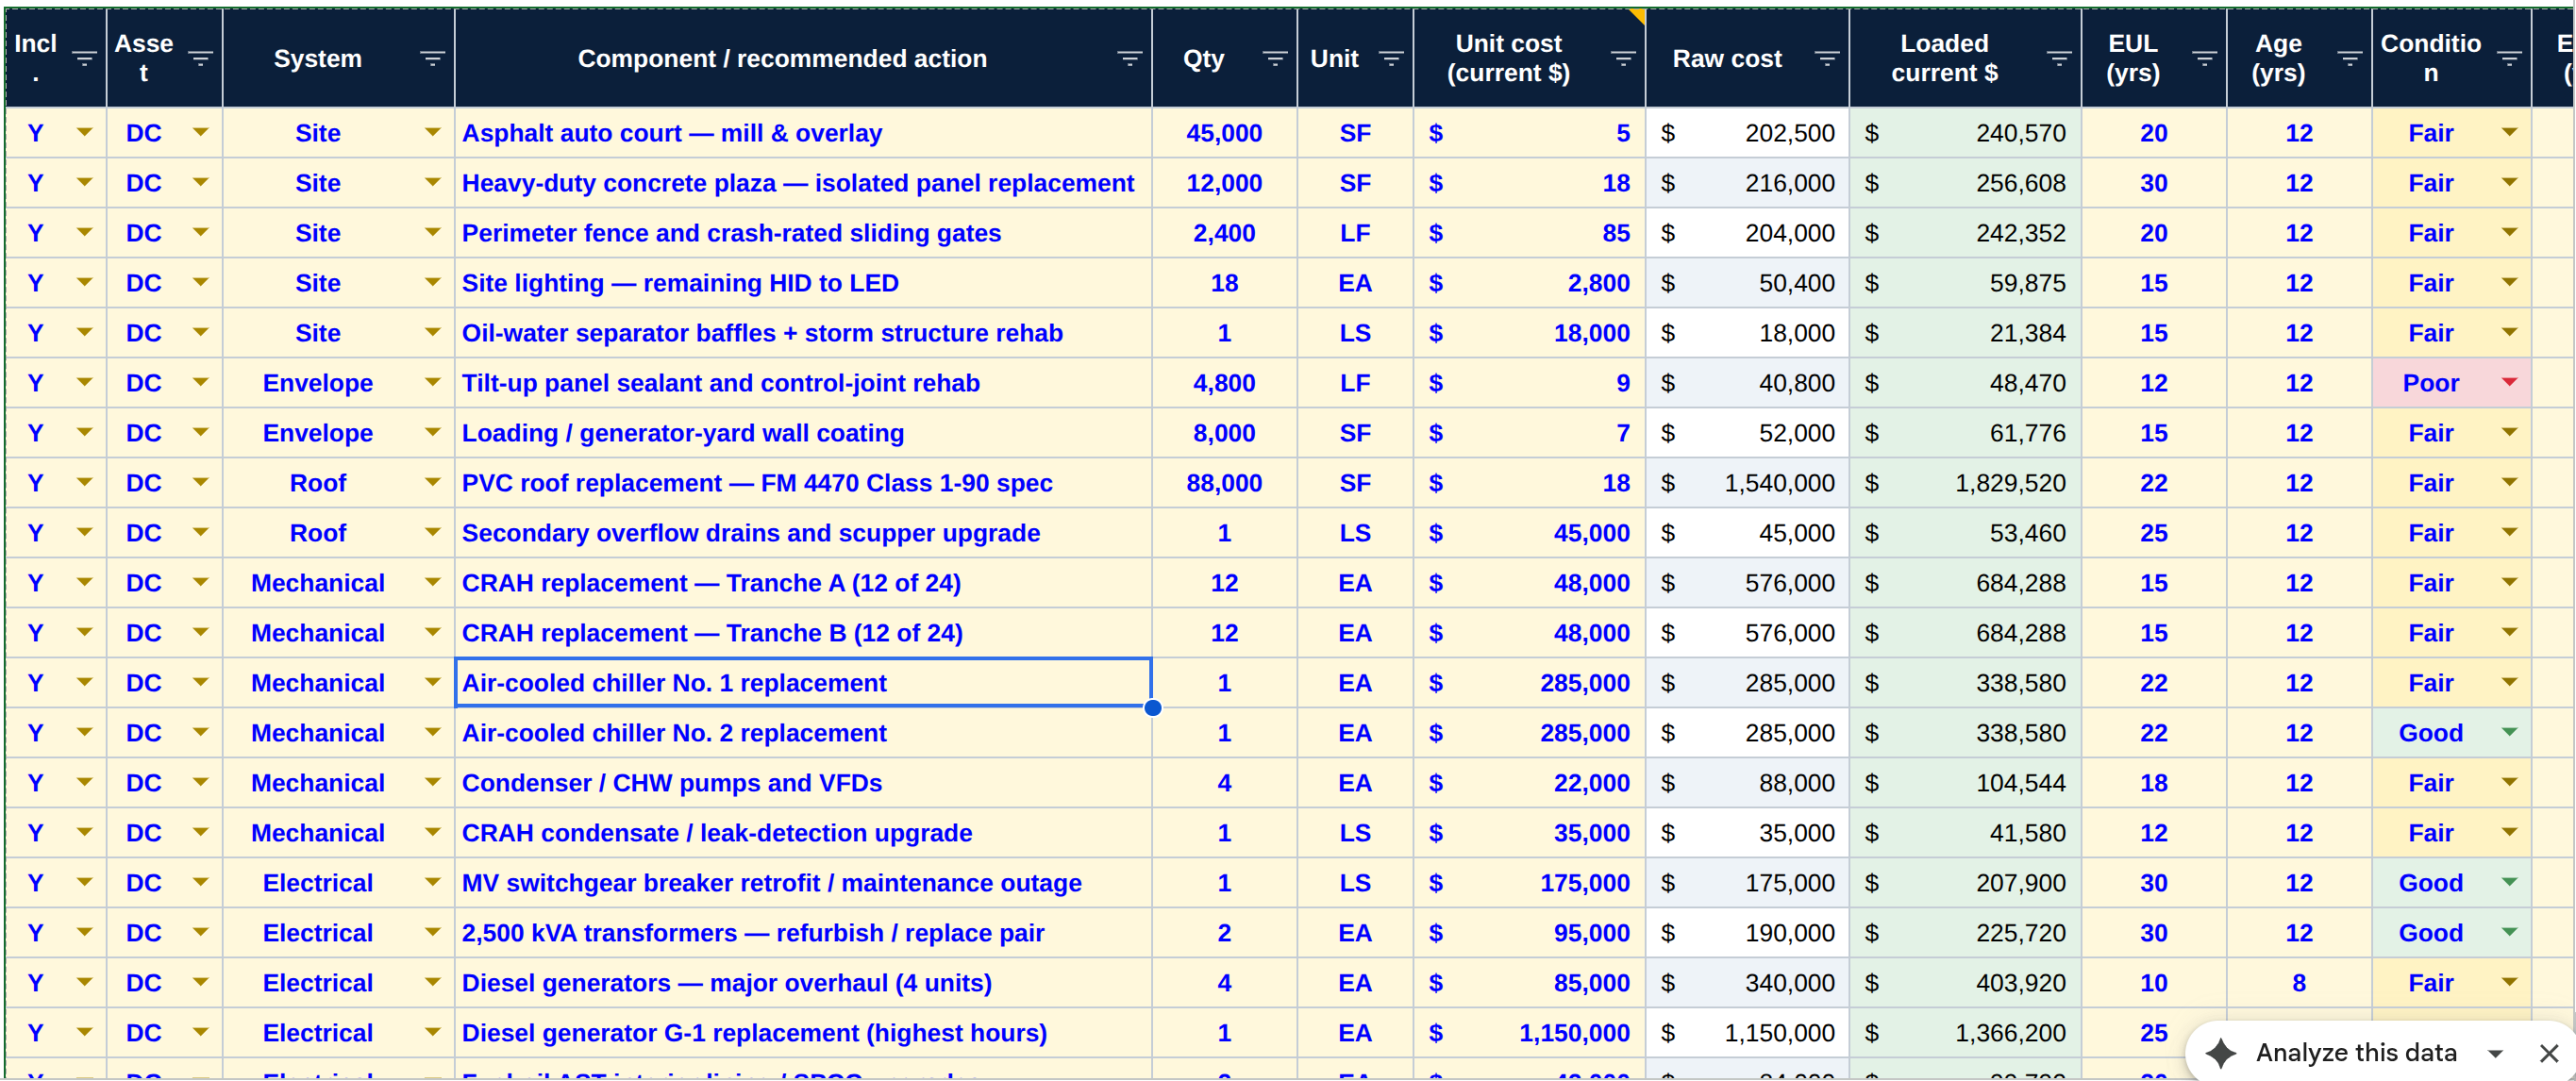This screenshot has width=2576, height=1081.
Task: Open filter for EUL (yrs) header
Action: [x=2203, y=59]
